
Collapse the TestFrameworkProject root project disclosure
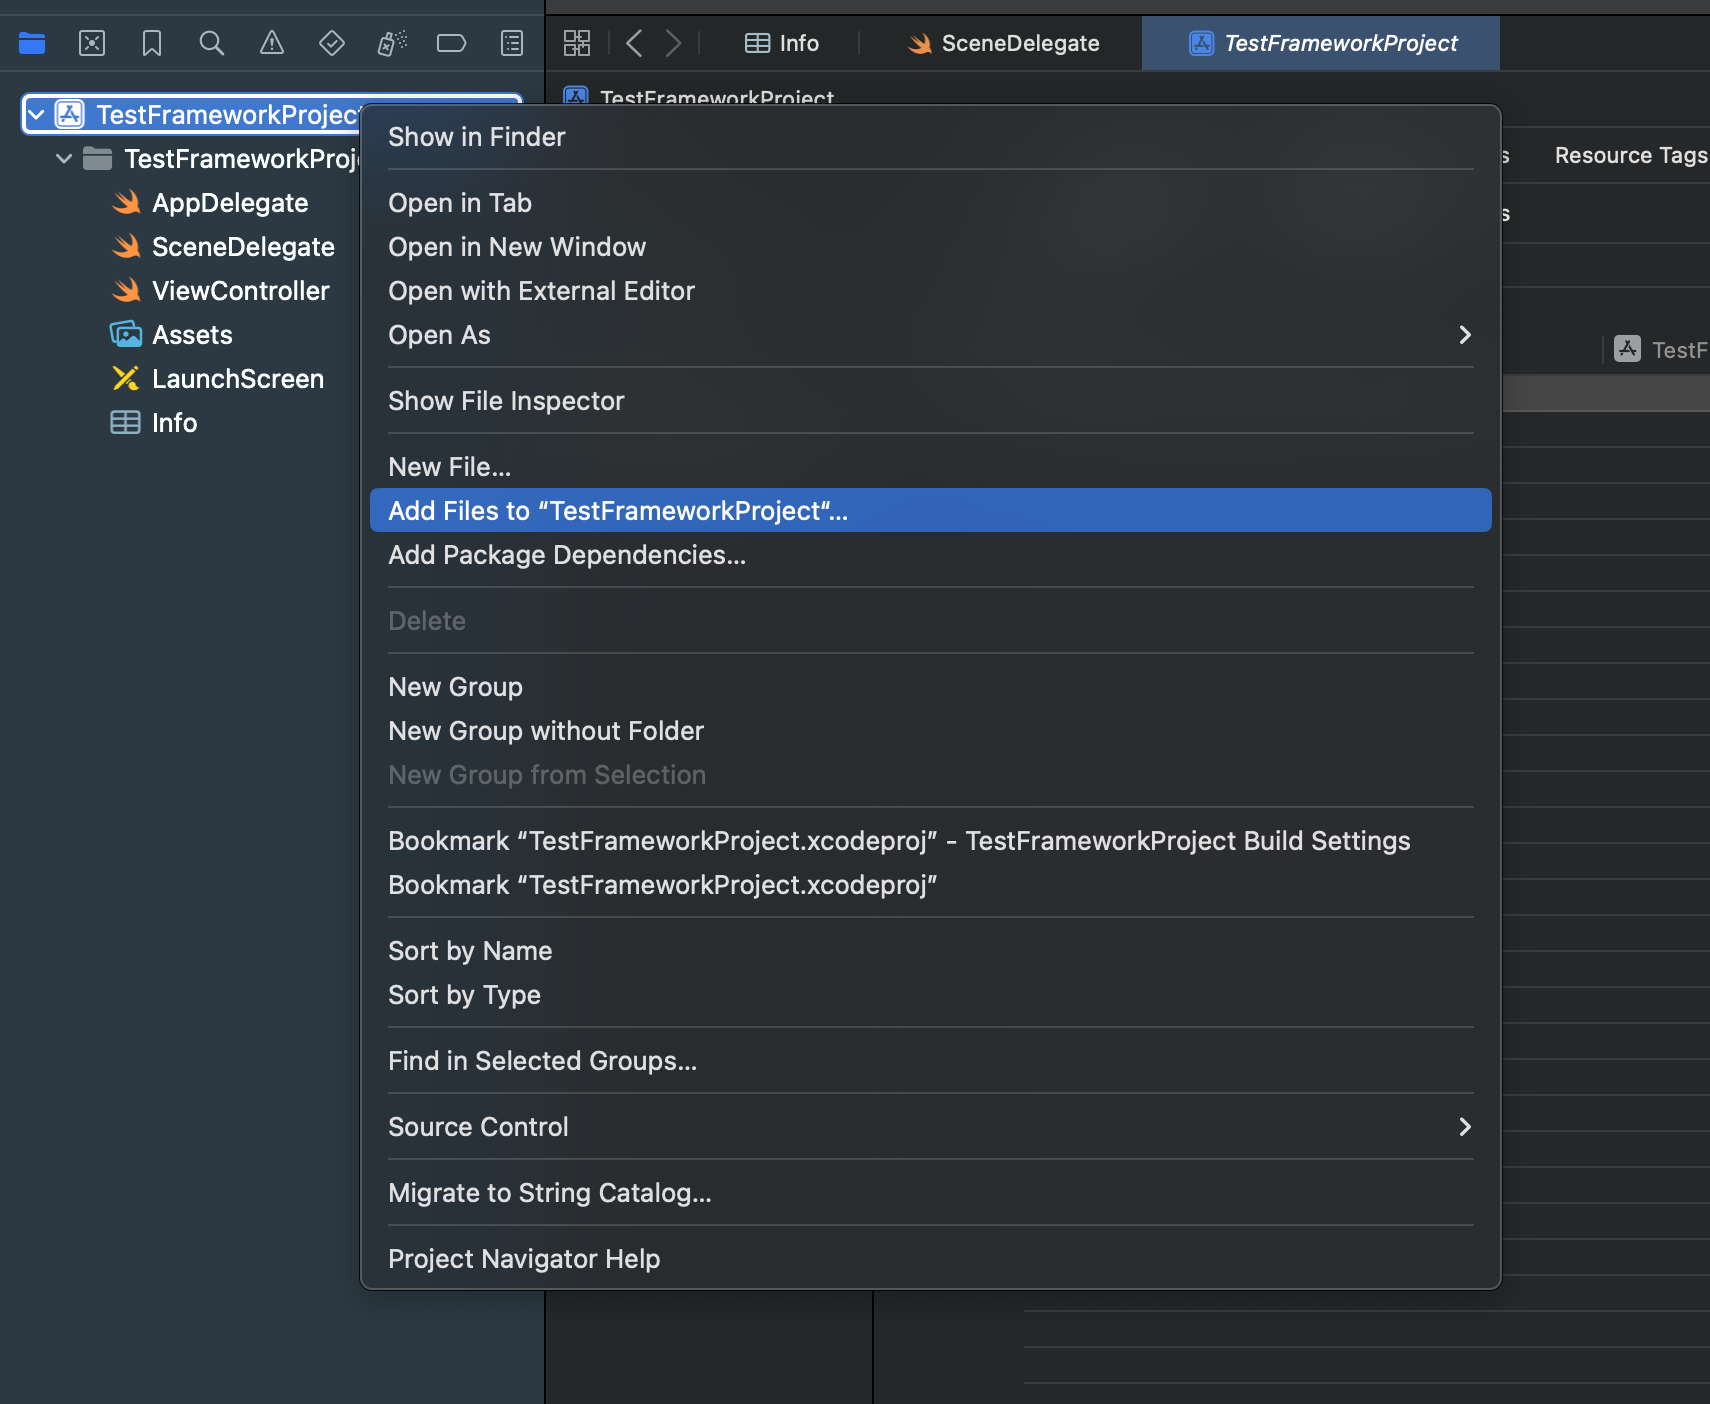point(36,115)
